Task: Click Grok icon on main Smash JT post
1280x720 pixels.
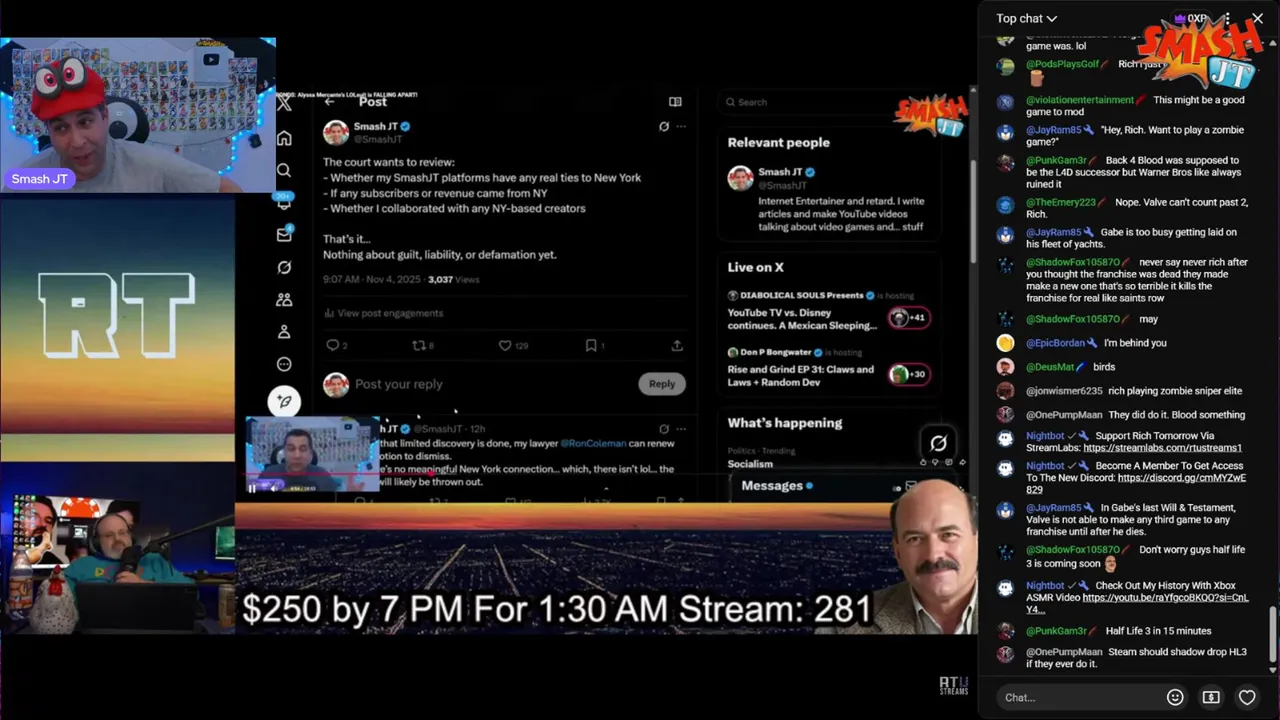Action: [664, 126]
